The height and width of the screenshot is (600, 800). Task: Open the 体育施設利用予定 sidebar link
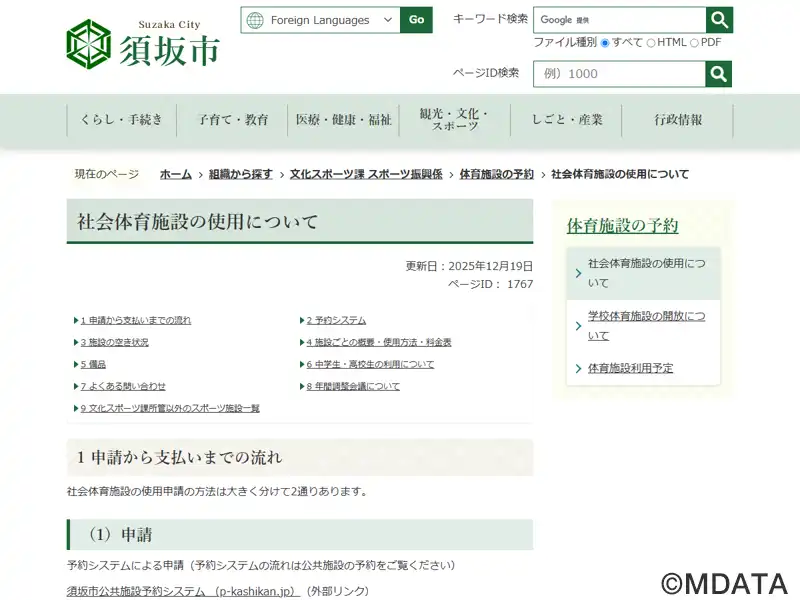click(630, 368)
